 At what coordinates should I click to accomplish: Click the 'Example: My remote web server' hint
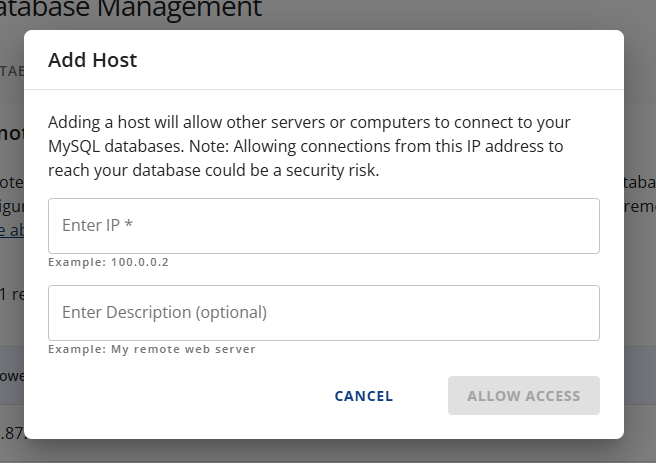click(152, 349)
